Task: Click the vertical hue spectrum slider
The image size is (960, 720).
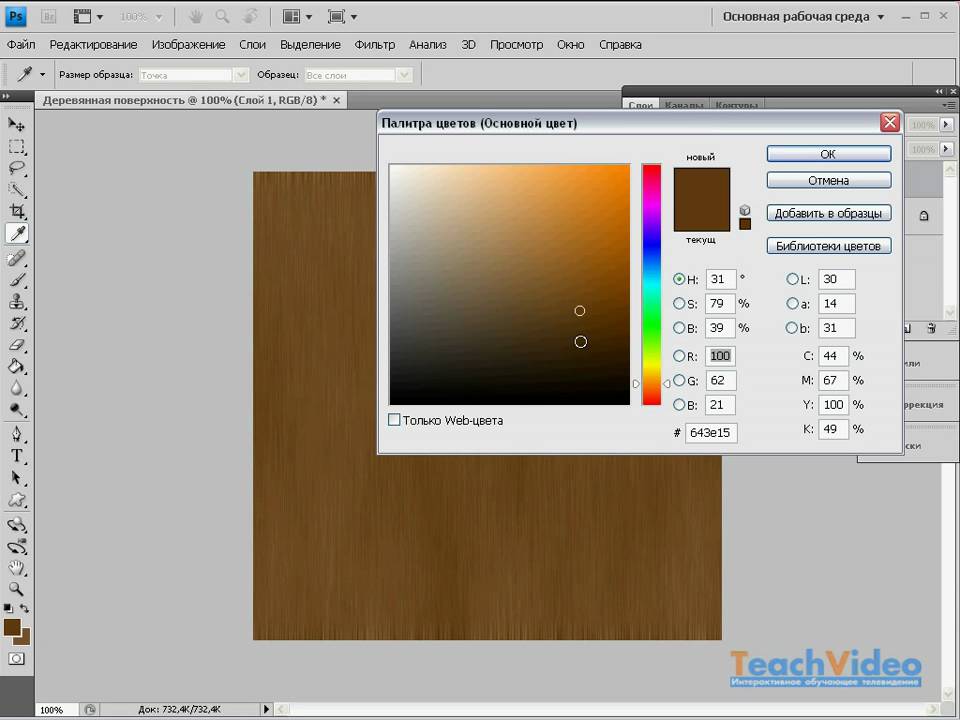Action: point(651,284)
